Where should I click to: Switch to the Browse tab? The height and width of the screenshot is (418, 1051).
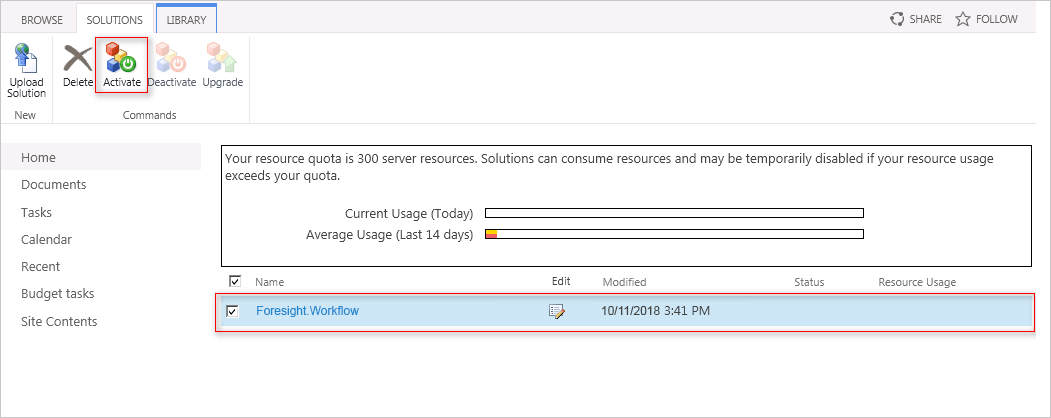(x=42, y=19)
